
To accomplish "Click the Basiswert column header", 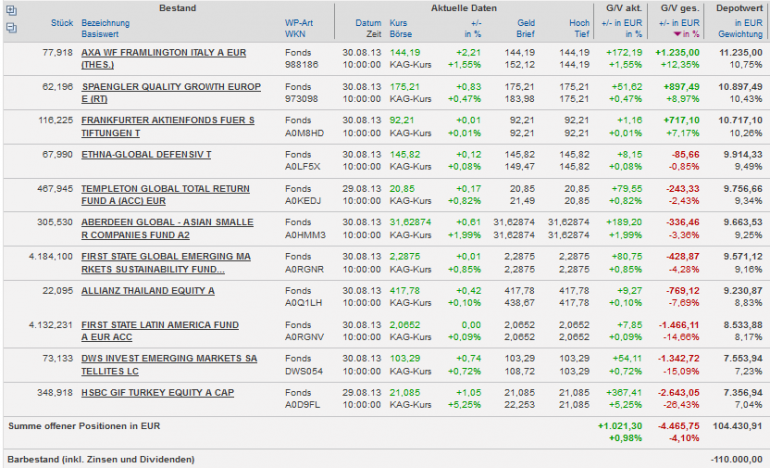I will pyautogui.click(x=102, y=32).
